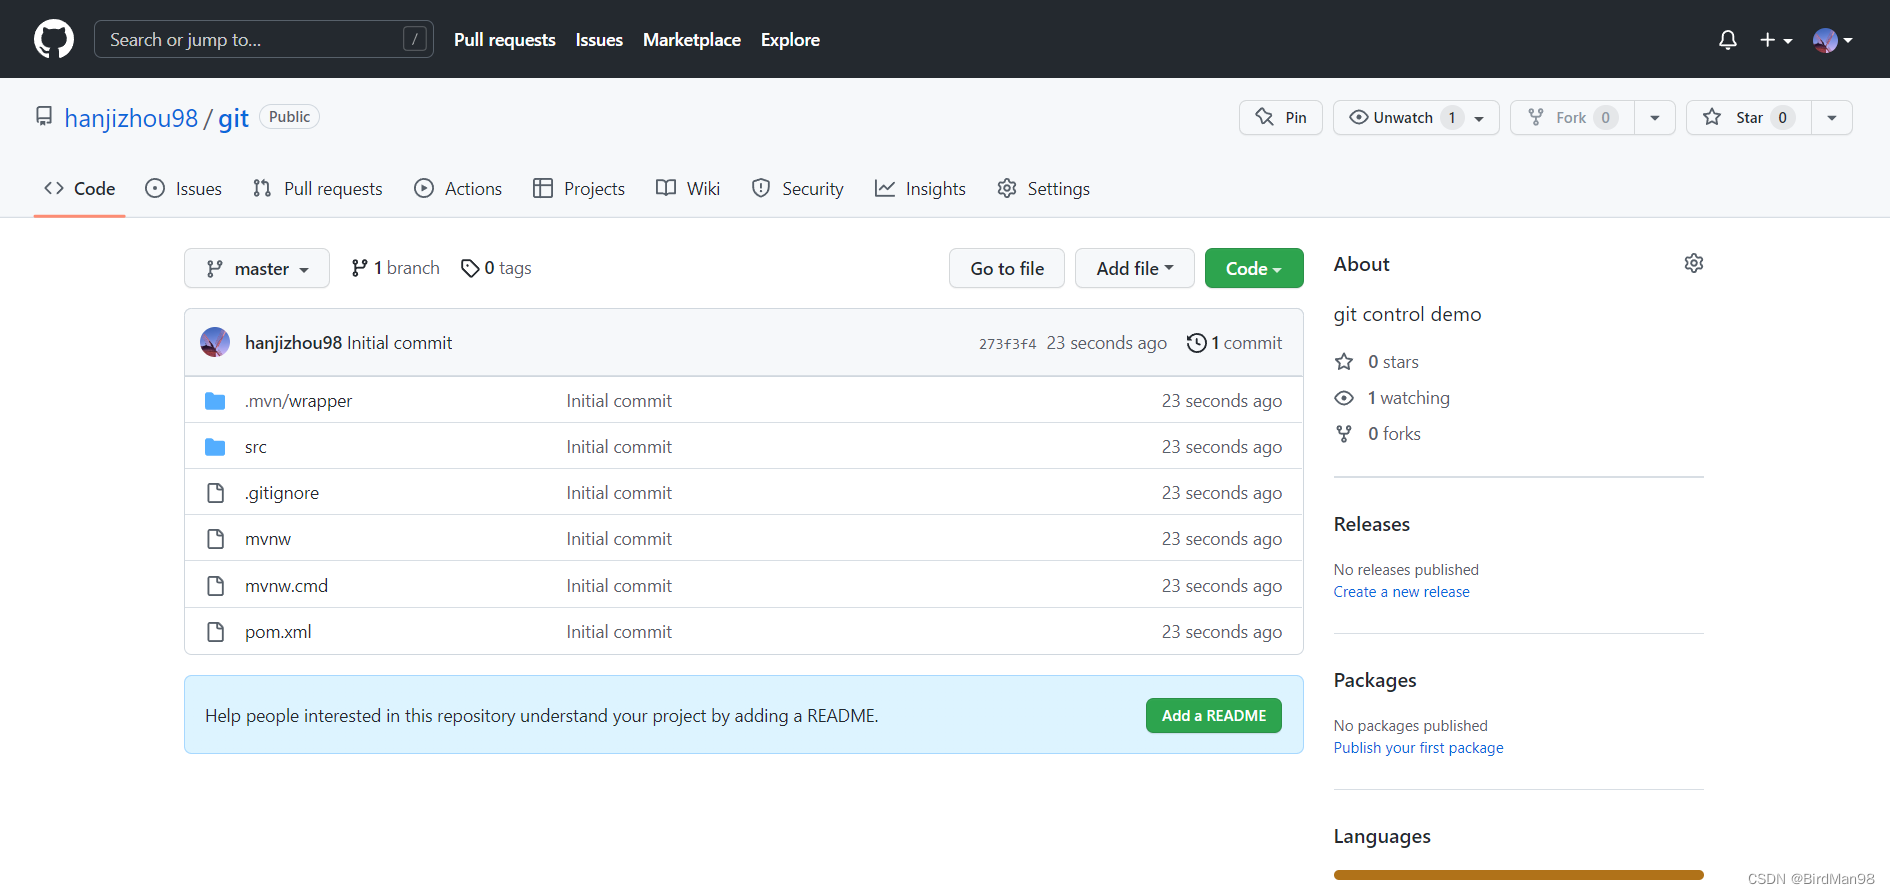Pin this repository
Screen dimensions: 1890x894
tap(1281, 117)
